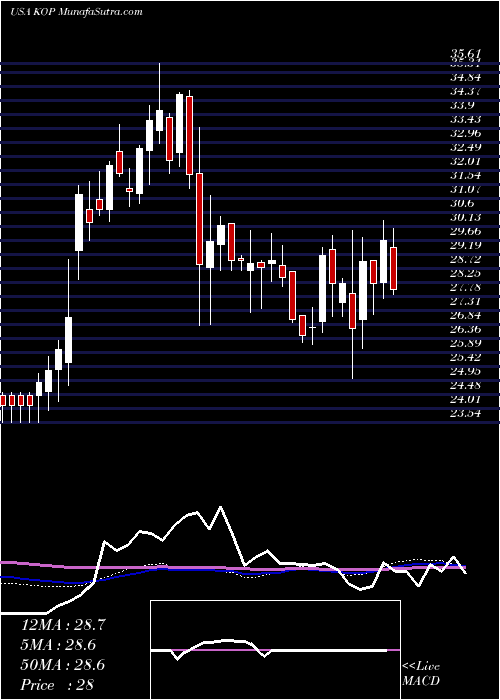Image resolution: width=500 pixels, height=700 pixels.
Task: Click the 31.07 price axis label
Action: [467, 189]
